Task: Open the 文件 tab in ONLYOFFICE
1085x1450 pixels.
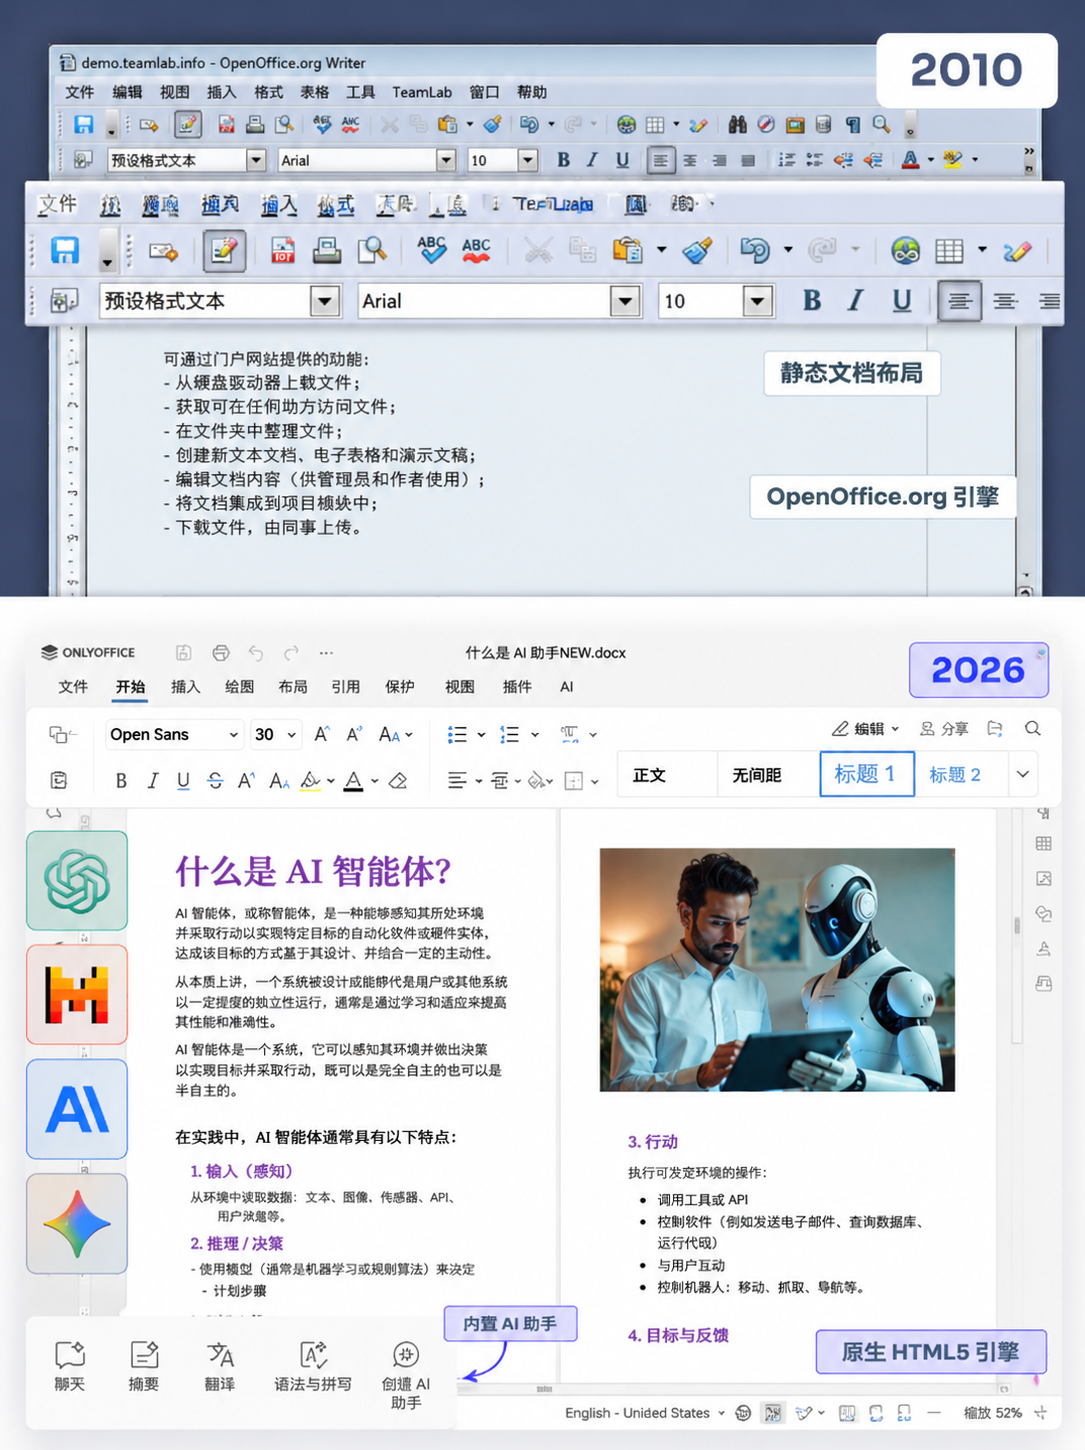Action: pos(73,687)
